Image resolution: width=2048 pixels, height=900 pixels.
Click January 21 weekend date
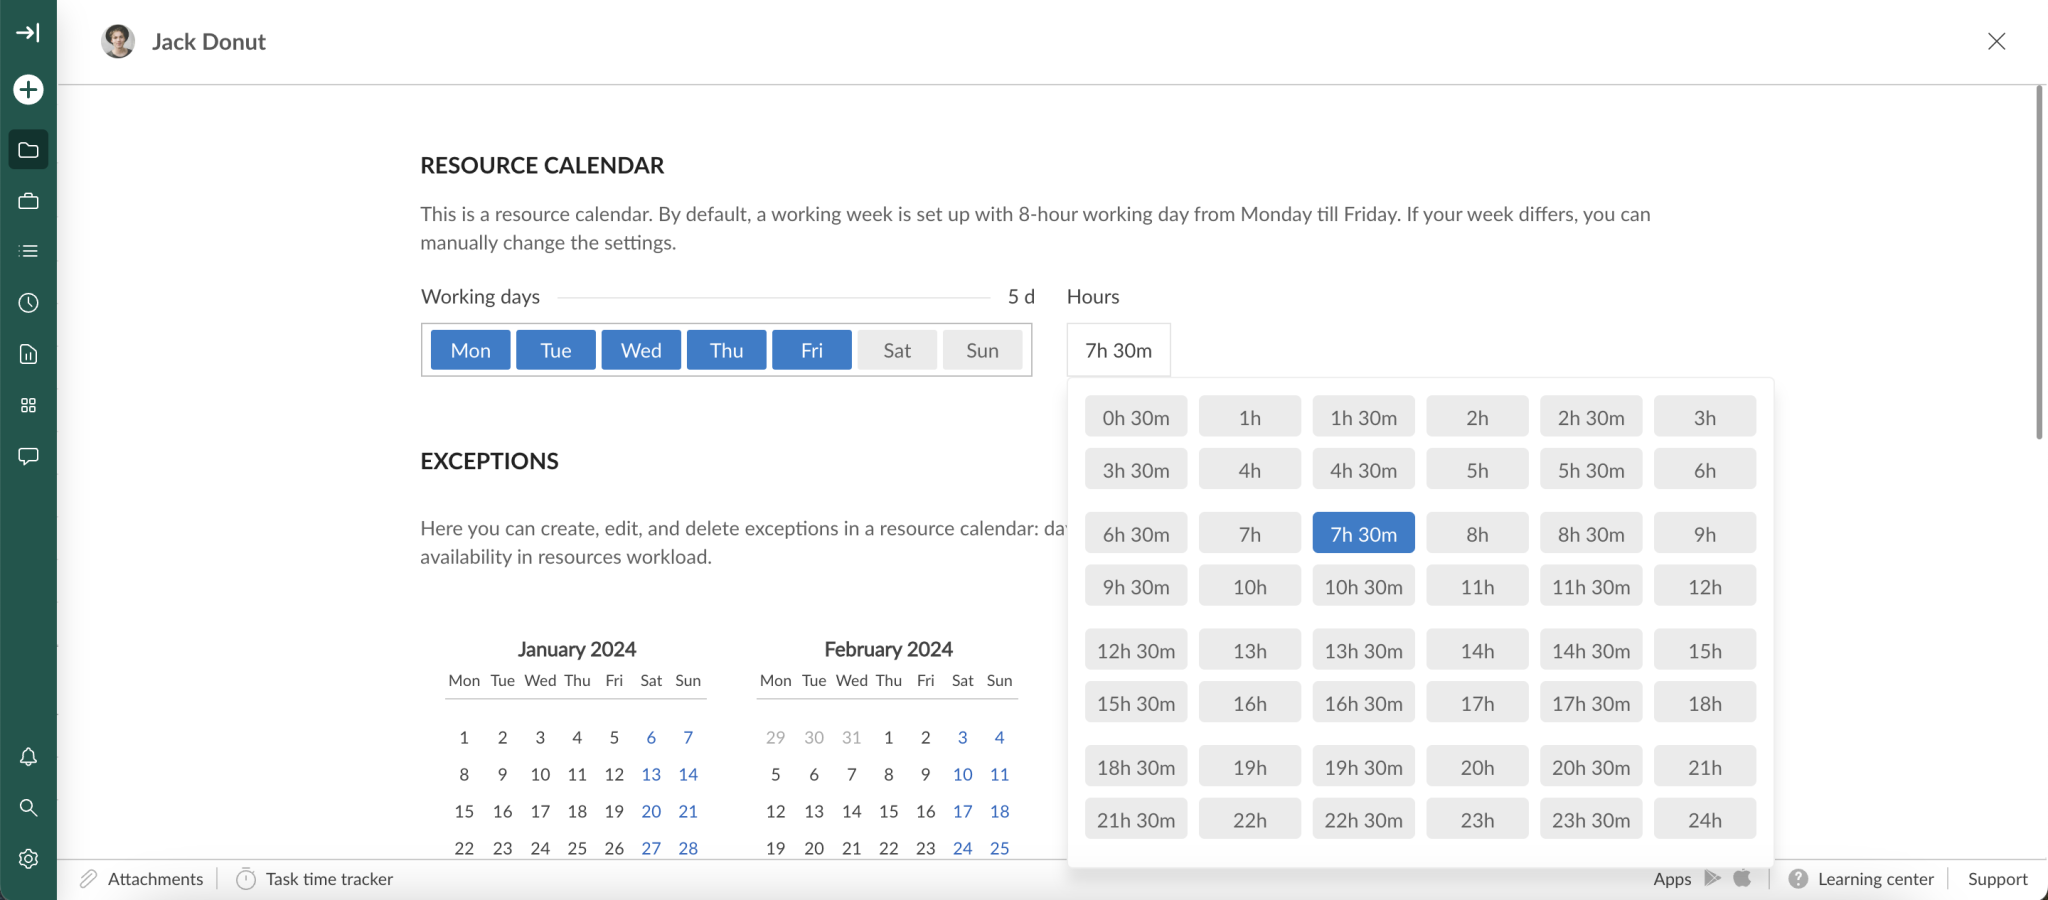[x=688, y=811]
